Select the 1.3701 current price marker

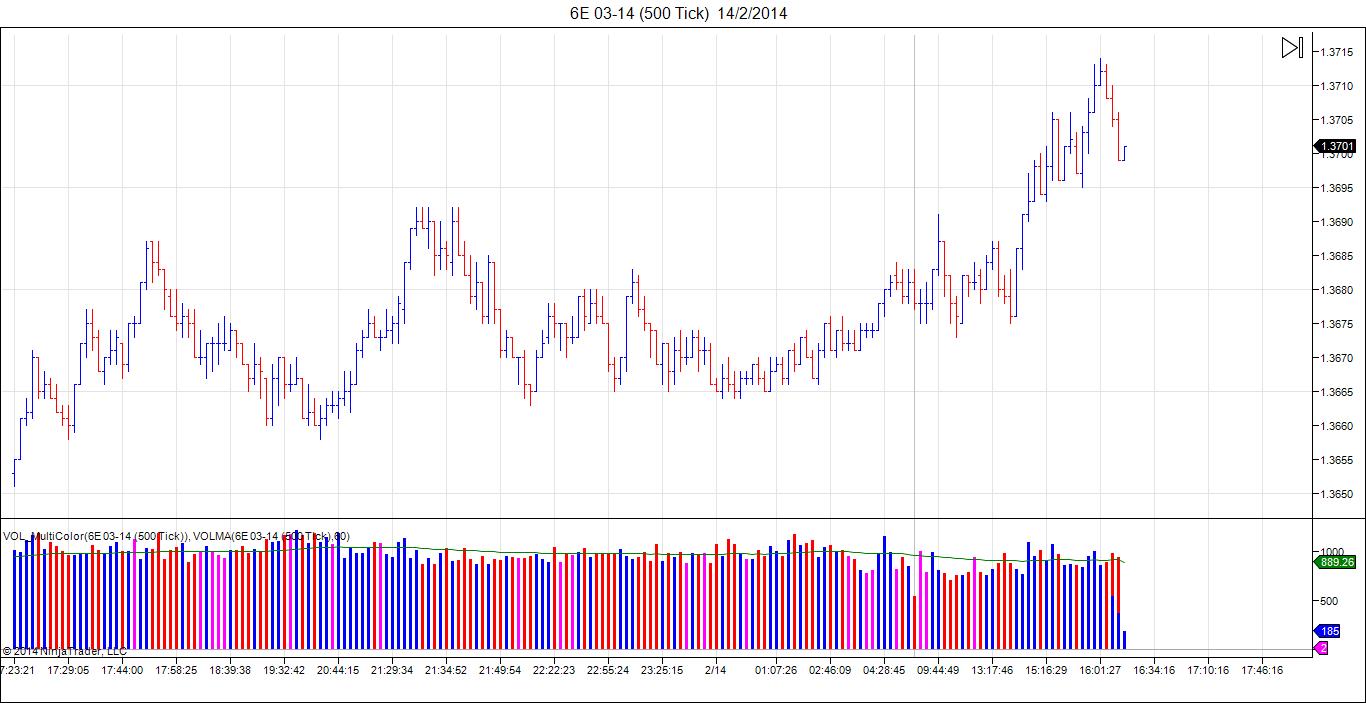(x=1336, y=146)
